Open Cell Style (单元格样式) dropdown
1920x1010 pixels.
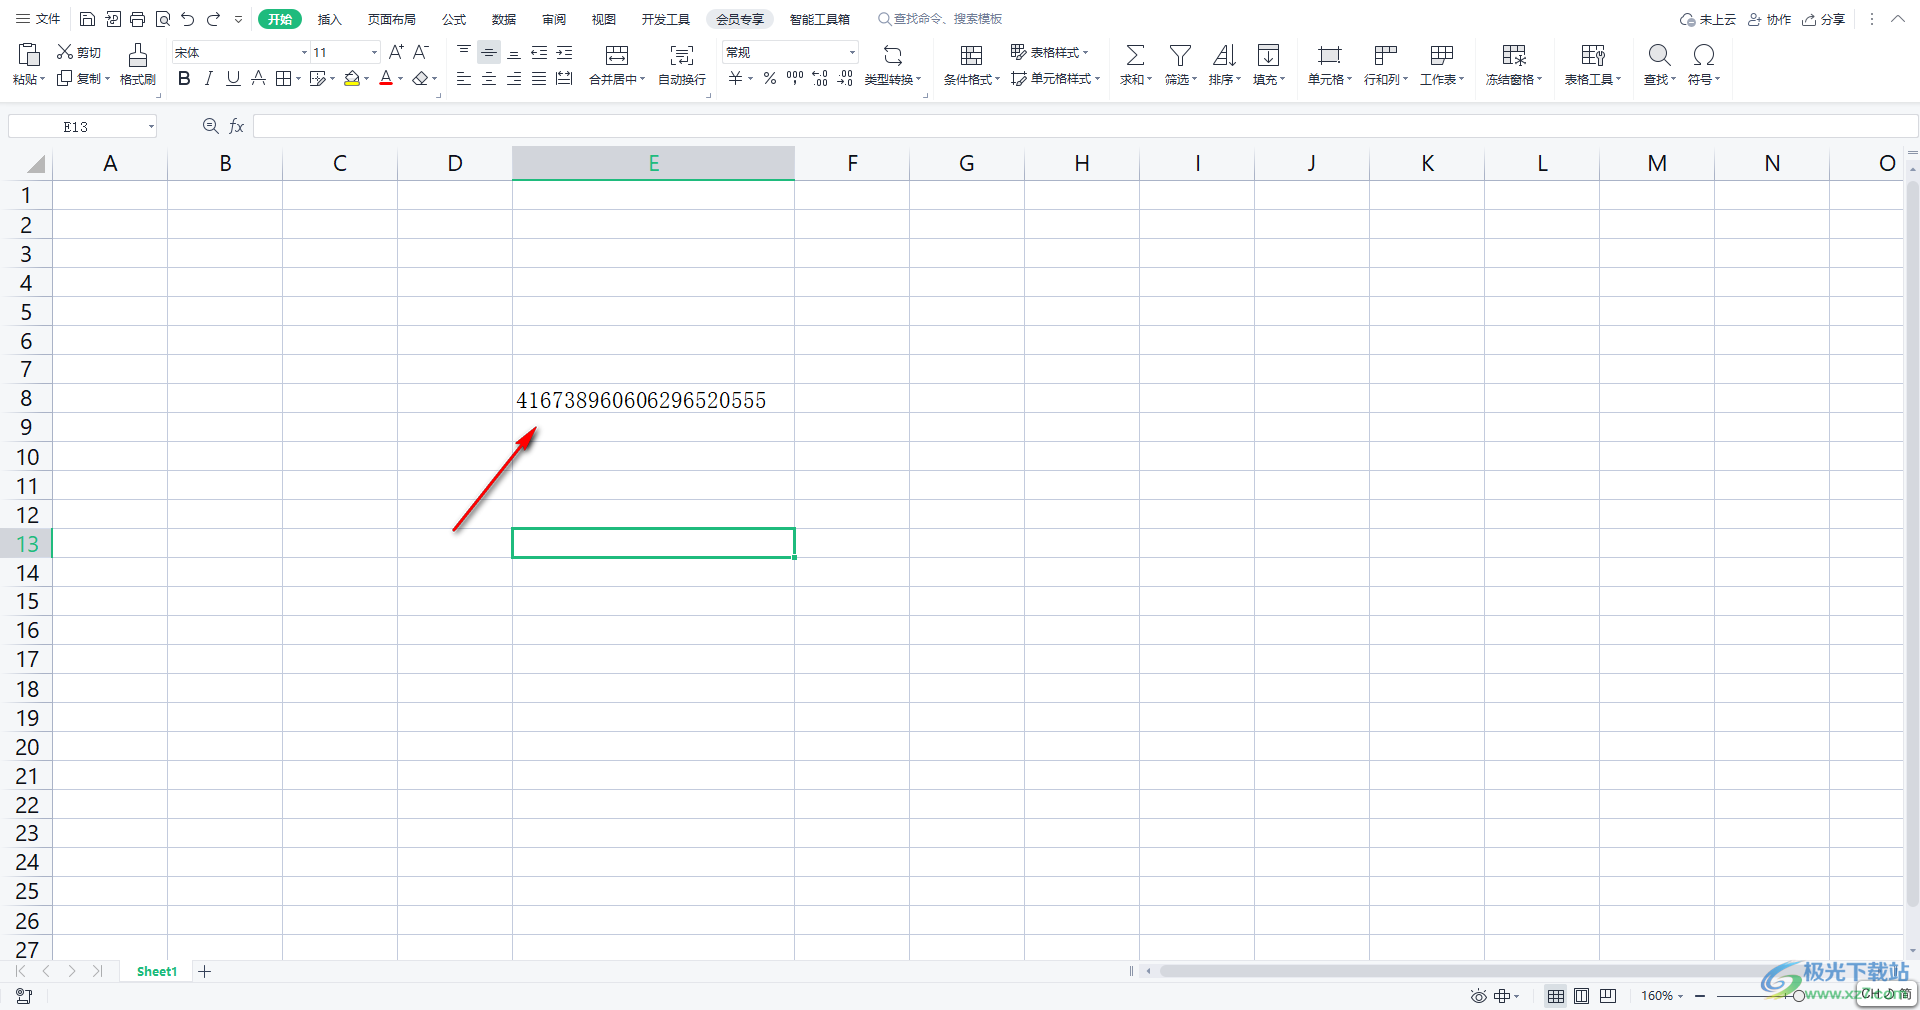1055,78
